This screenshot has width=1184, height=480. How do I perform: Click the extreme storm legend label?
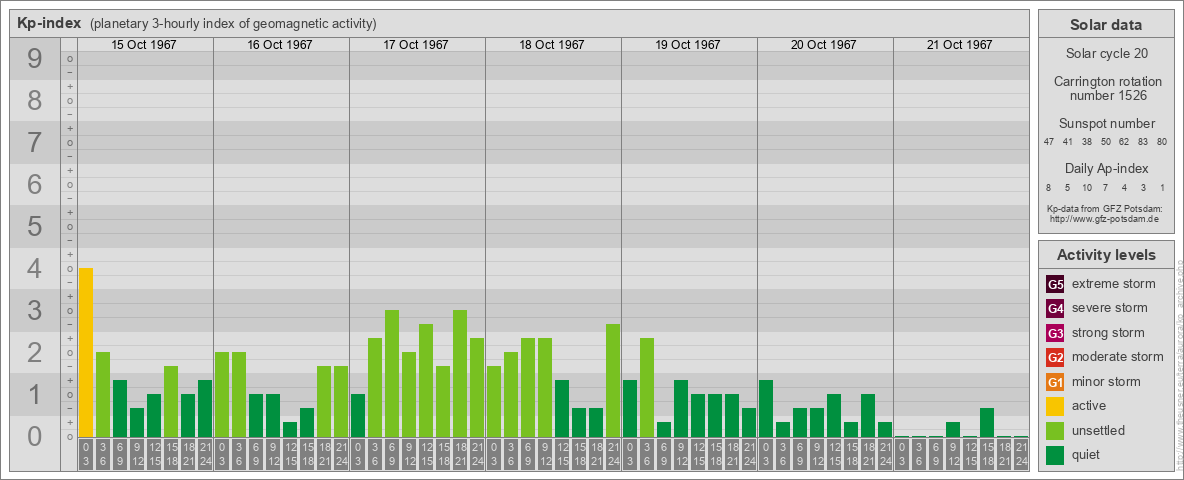pyautogui.click(x=1113, y=284)
